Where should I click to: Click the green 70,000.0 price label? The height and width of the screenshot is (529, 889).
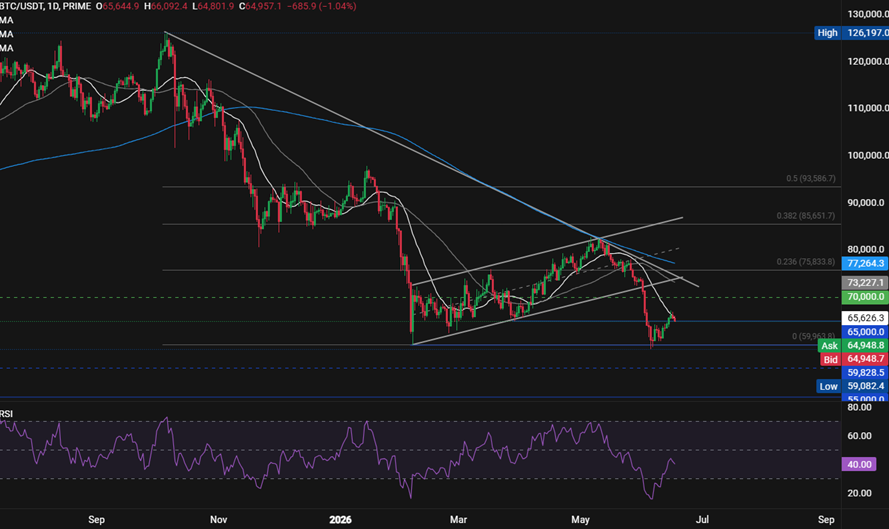pyautogui.click(x=865, y=297)
